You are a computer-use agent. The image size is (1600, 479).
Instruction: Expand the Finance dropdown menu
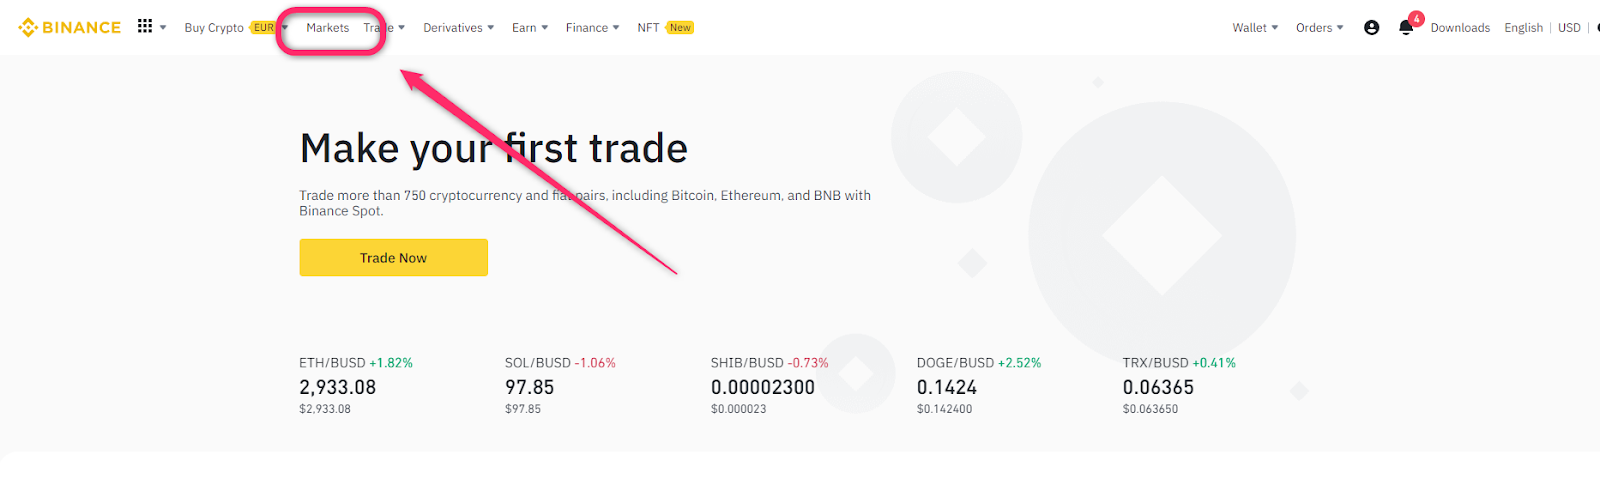point(592,28)
